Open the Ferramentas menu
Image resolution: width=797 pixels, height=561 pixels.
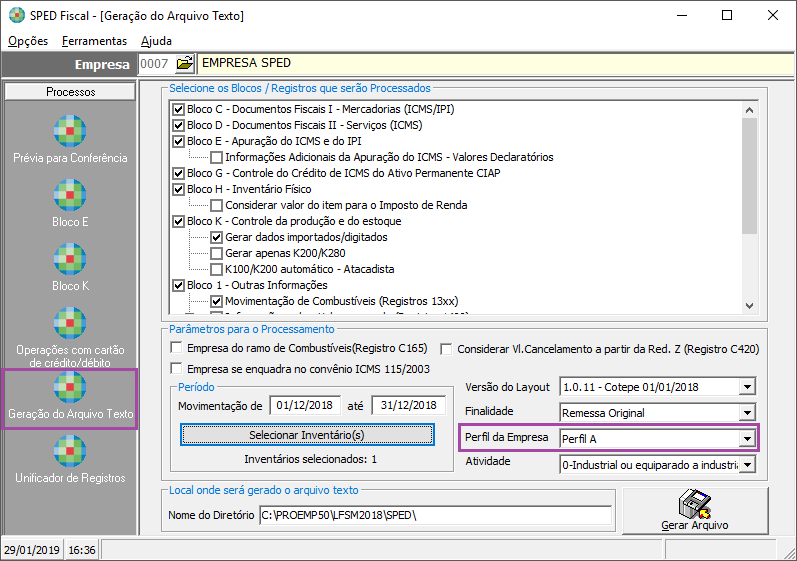[x=94, y=41]
